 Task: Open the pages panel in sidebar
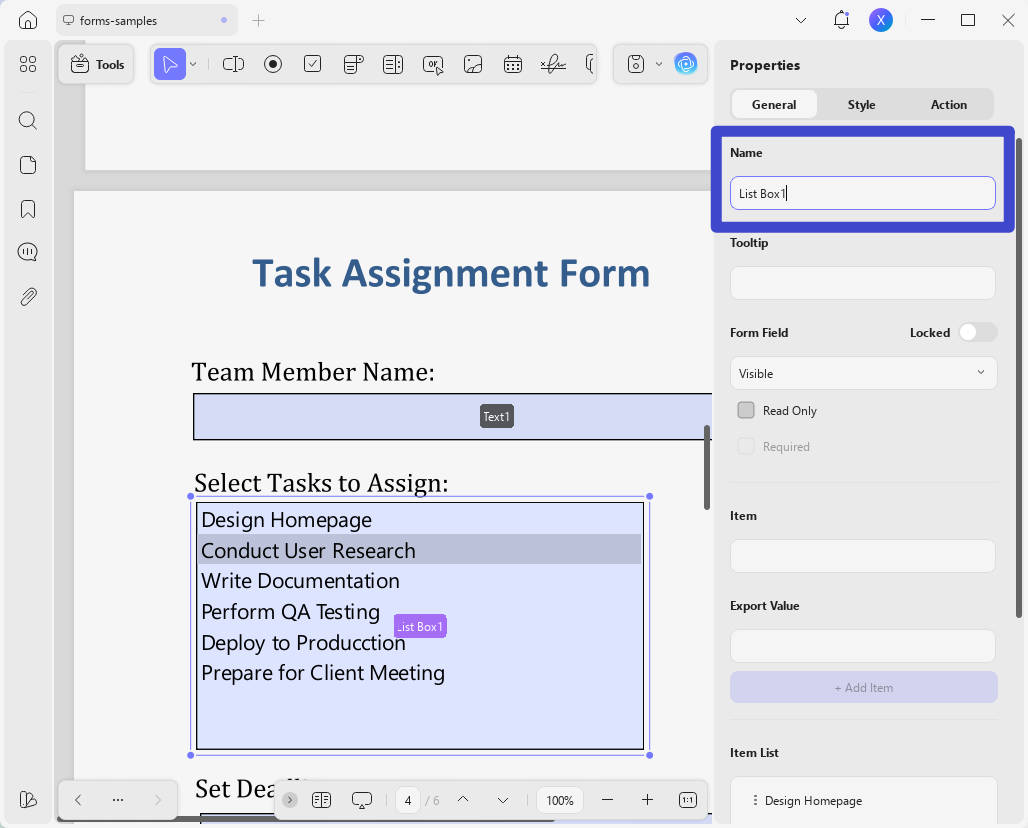28,165
